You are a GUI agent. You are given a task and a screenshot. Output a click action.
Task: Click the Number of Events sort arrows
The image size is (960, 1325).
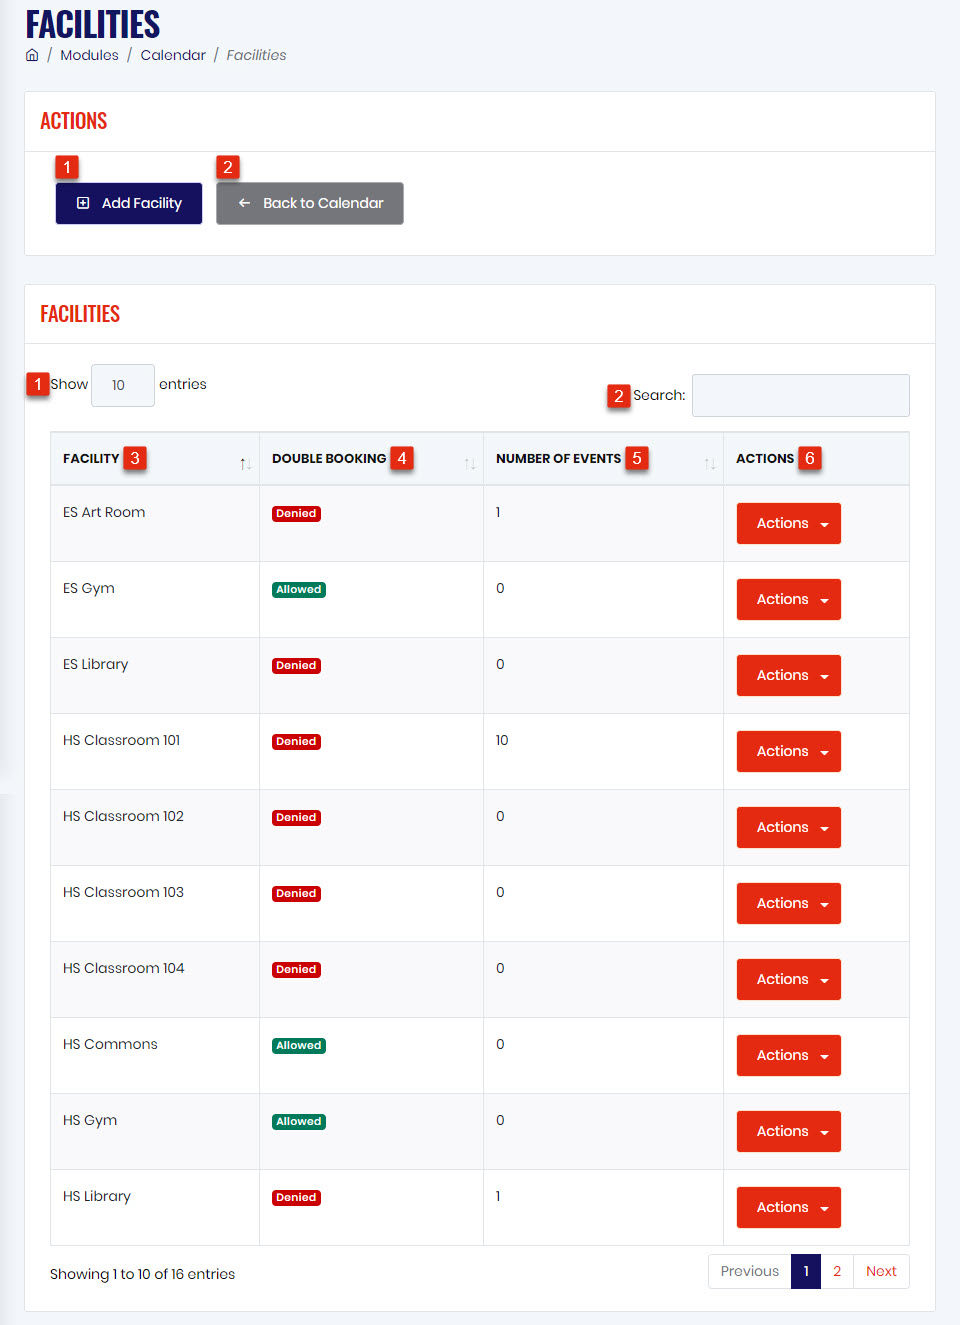point(709,463)
